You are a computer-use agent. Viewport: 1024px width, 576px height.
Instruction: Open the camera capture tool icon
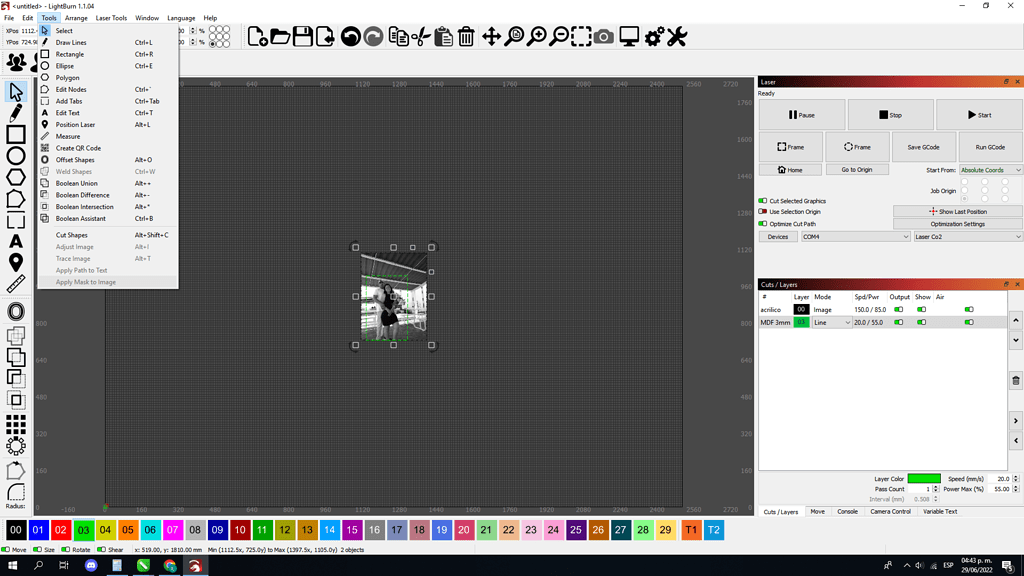[x=603, y=37]
